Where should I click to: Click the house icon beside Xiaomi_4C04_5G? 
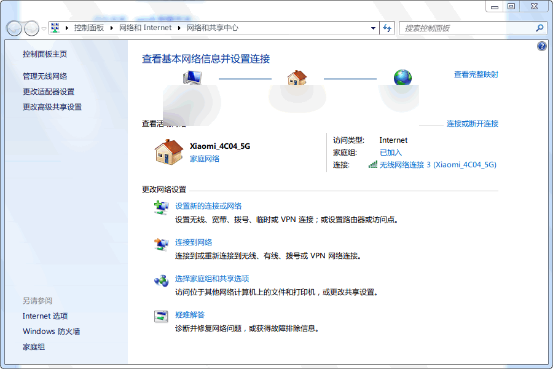click(x=169, y=152)
